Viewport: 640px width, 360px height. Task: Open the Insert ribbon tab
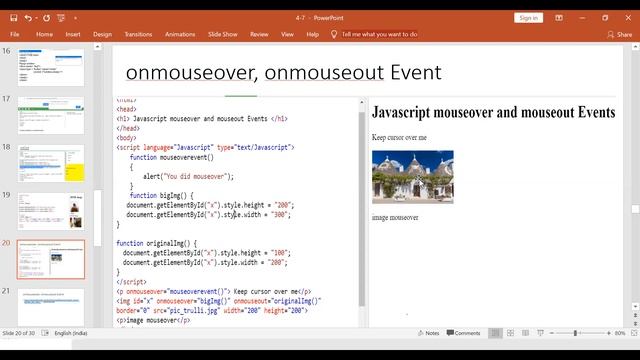click(x=73, y=34)
